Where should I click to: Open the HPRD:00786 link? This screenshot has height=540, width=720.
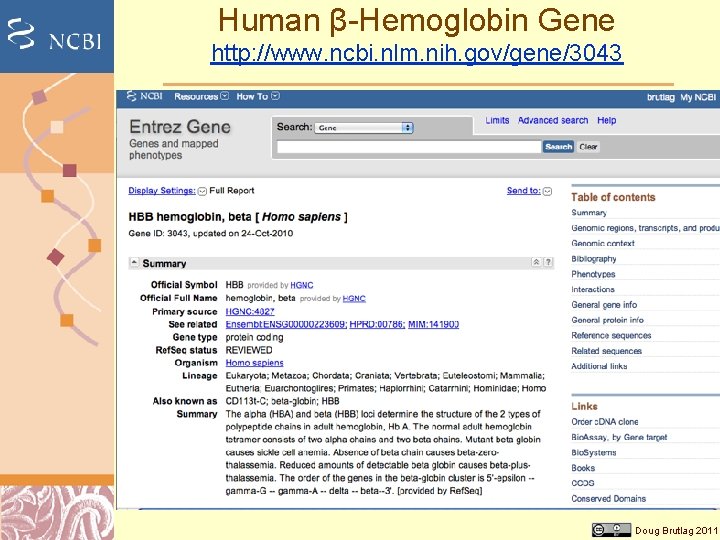(377, 324)
